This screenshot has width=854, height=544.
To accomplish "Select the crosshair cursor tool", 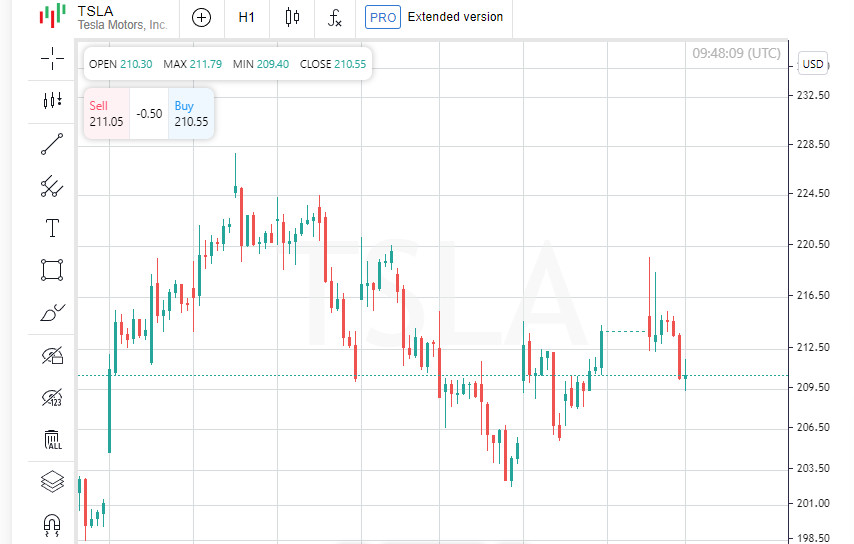I will click(52, 58).
